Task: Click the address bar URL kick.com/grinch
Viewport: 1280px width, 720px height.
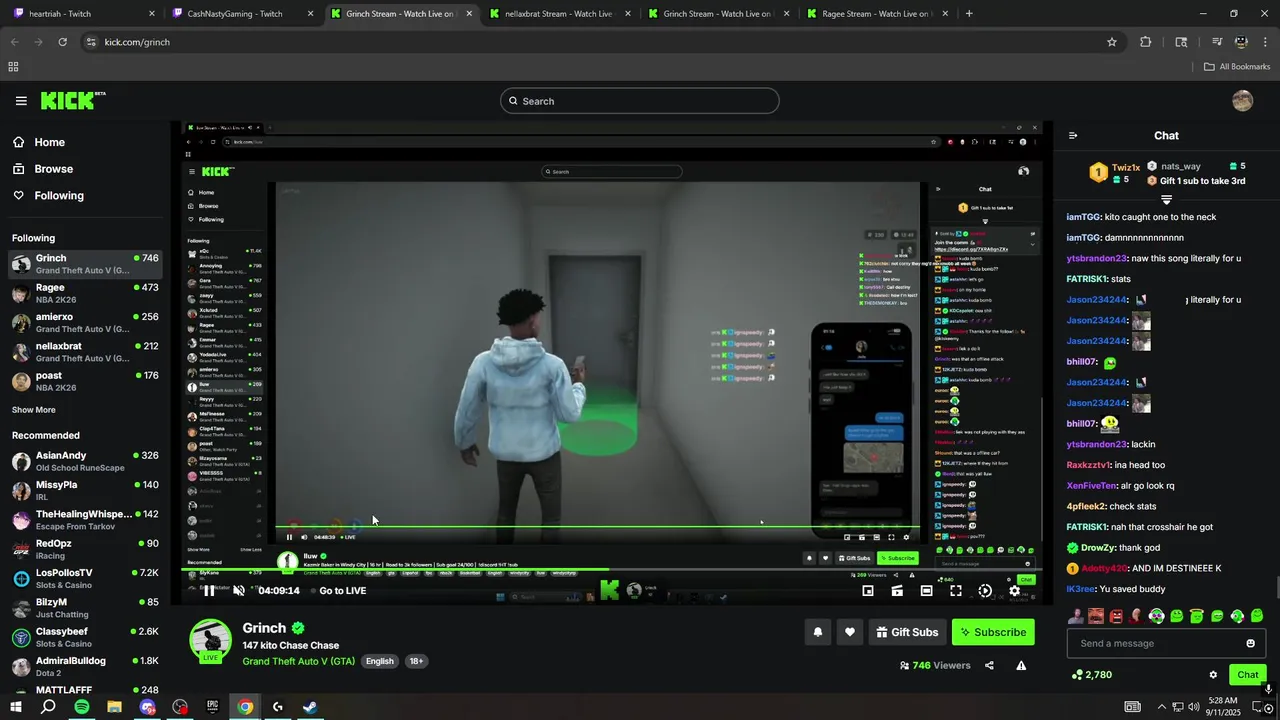Action: pos(137,42)
